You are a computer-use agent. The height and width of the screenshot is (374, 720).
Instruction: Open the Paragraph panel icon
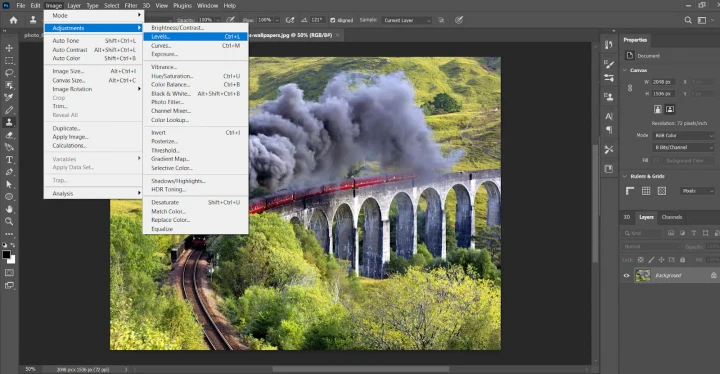coord(609,130)
